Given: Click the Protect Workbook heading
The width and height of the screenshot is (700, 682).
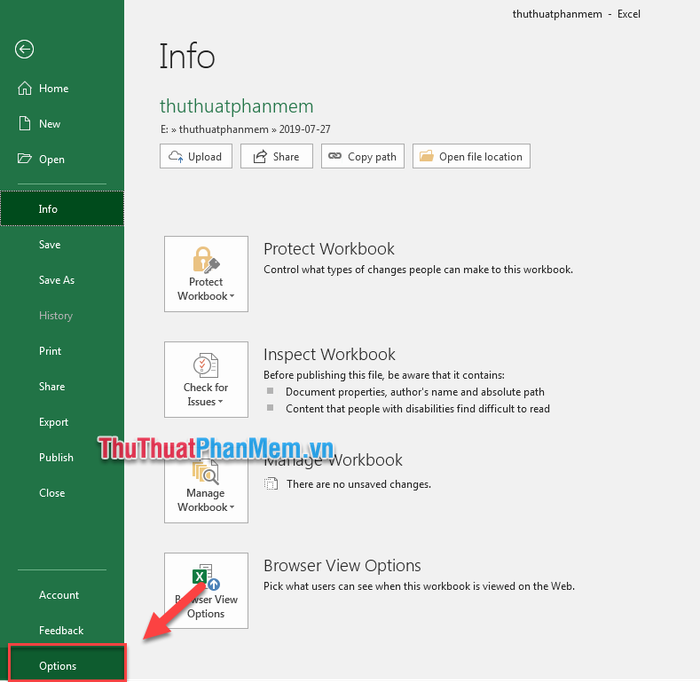Looking at the screenshot, I should point(329,249).
